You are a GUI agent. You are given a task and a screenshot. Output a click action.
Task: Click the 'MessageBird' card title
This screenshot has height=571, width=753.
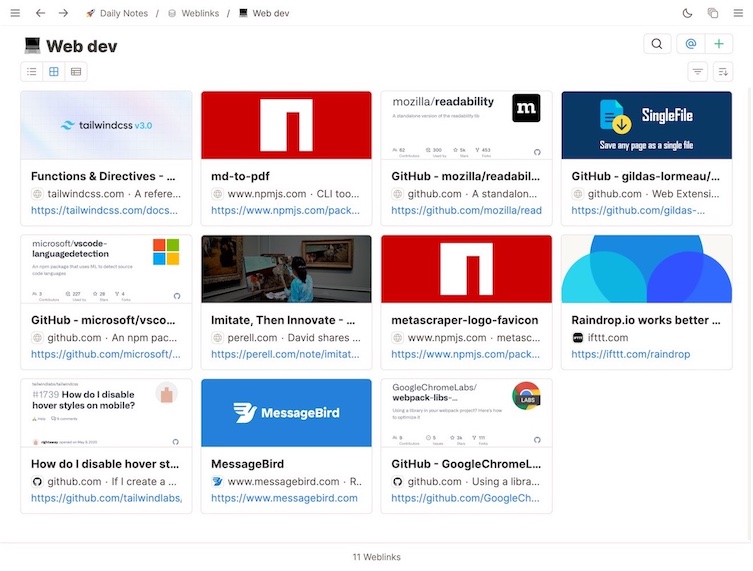point(247,464)
